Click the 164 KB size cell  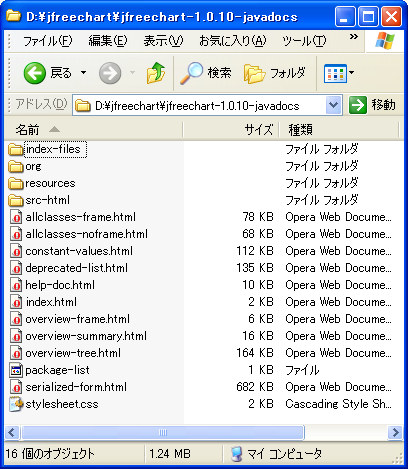pos(255,353)
